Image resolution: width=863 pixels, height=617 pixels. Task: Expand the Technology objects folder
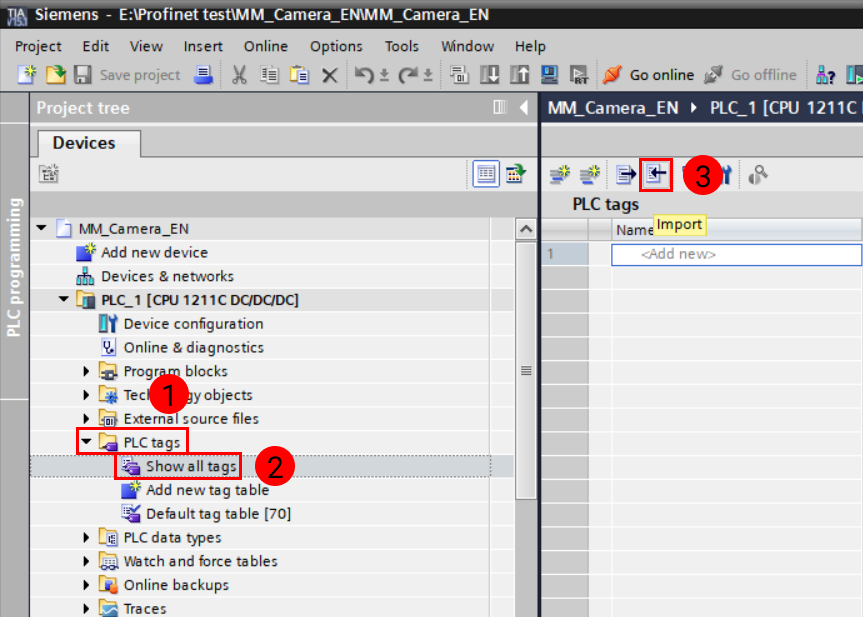[x=86, y=395]
